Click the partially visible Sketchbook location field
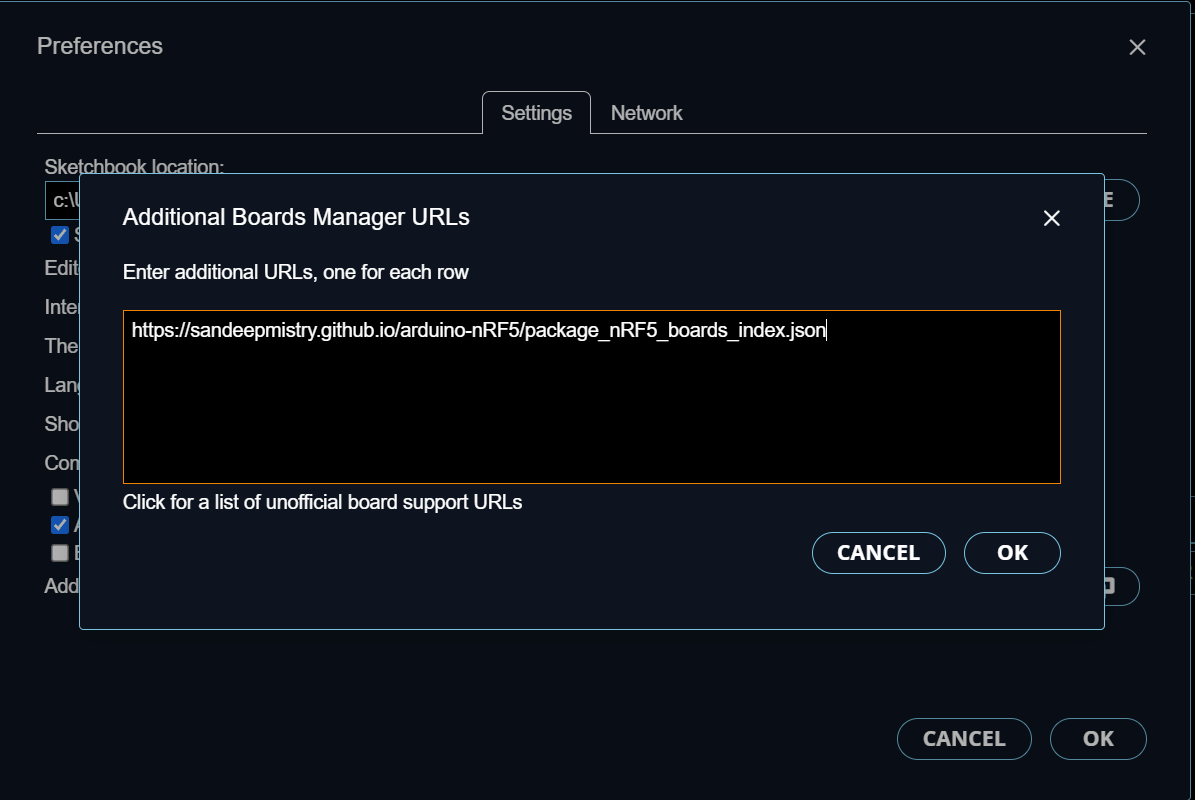Image resolution: width=1195 pixels, height=800 pixels. [62, 200]
